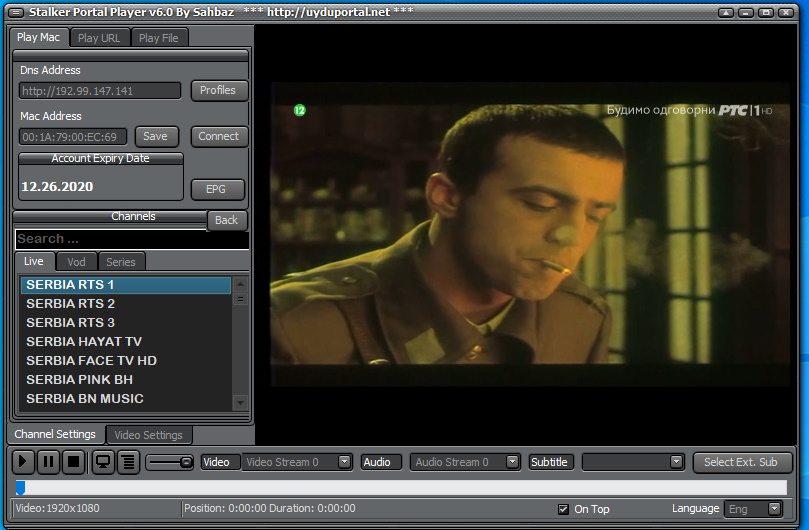Viewport: 809px width, 530px height.
Task: Select SERBIA RTS 3 channel
Action: pyautogui.click(x=126, y=323)
